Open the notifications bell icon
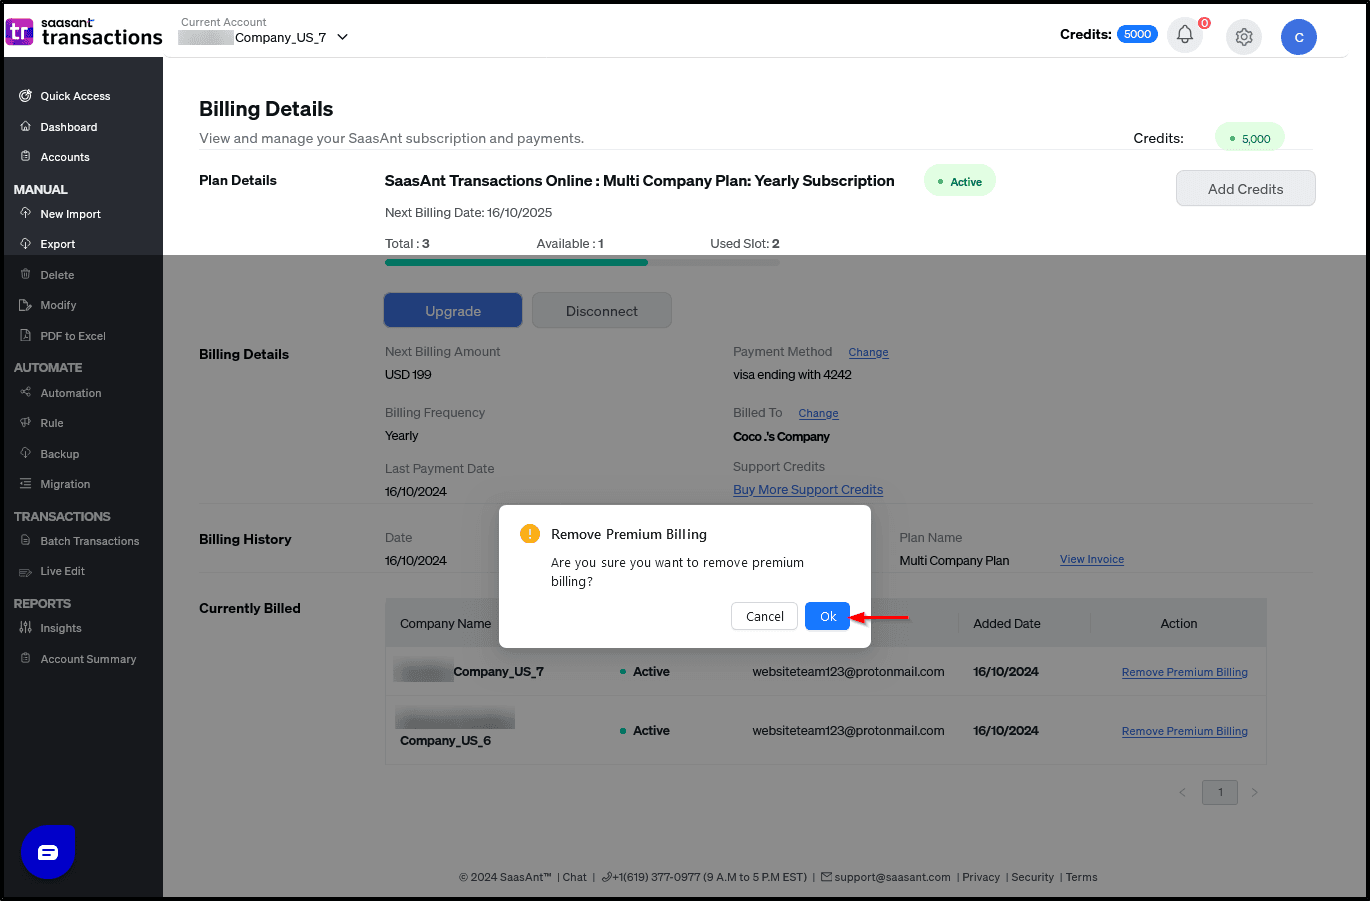The image size is (1370, 901). (x=1185, y=35)
